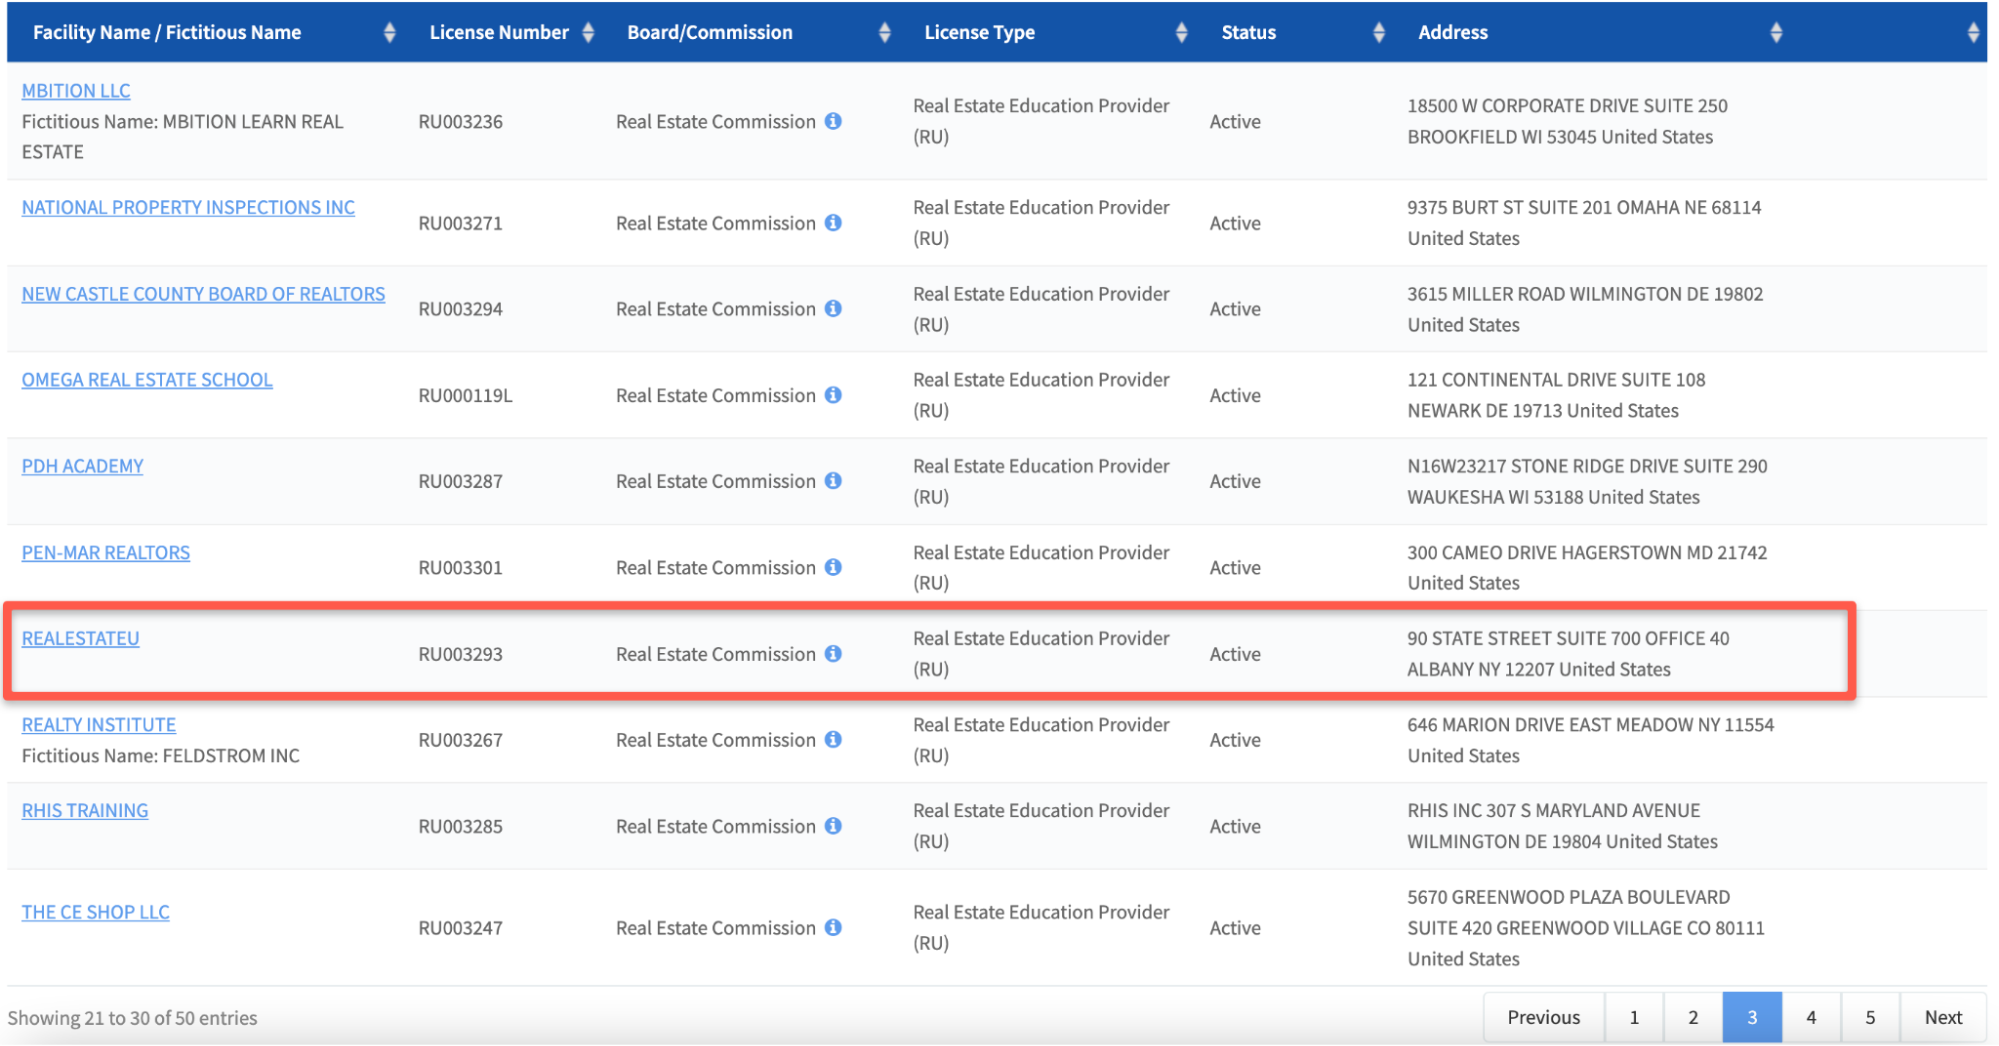Image resolution: width=1999 pixels, height=1046 pixels.
Task: Click license number RU003301
Action: 460,567
